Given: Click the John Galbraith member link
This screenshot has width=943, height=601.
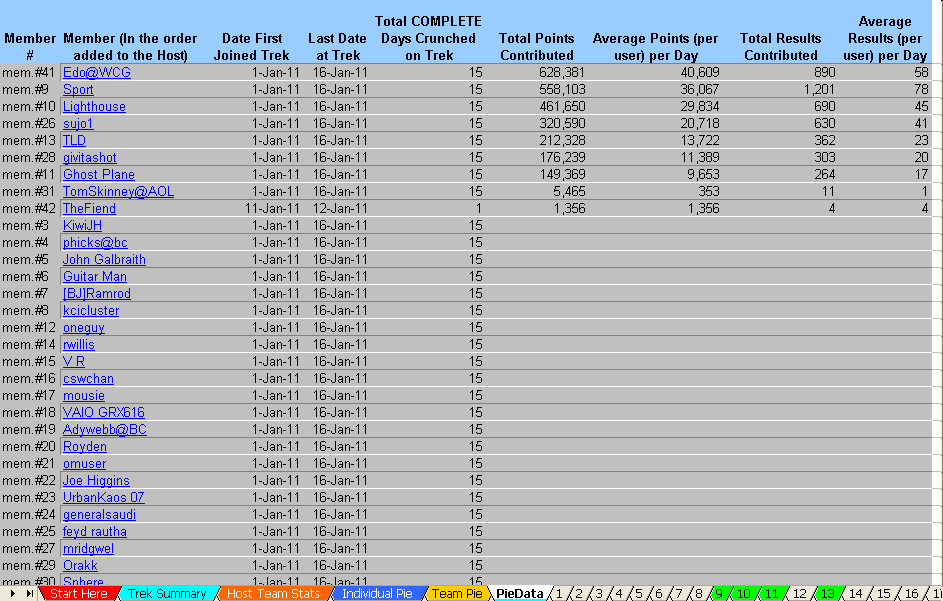Looking at the screenshot, I should click(104, 260).
